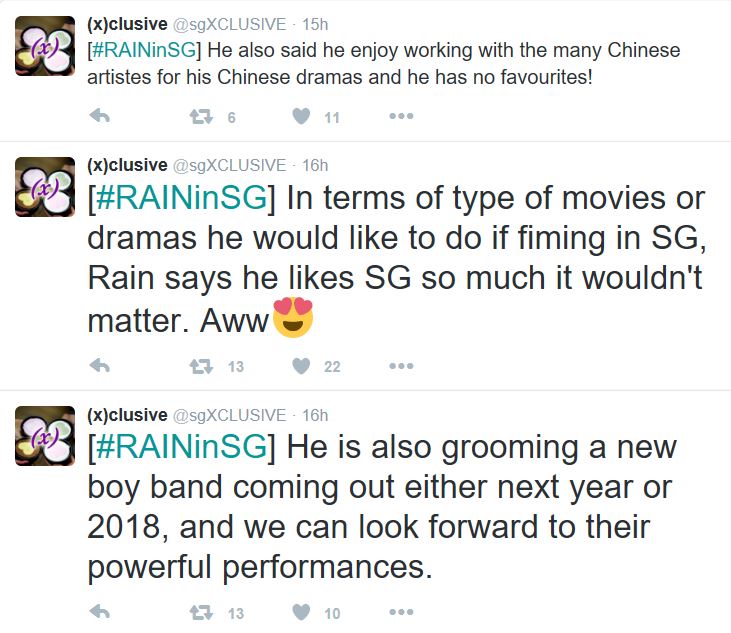Open more options on the filming in SG tweet
The image size is (731, 633).
401,366
